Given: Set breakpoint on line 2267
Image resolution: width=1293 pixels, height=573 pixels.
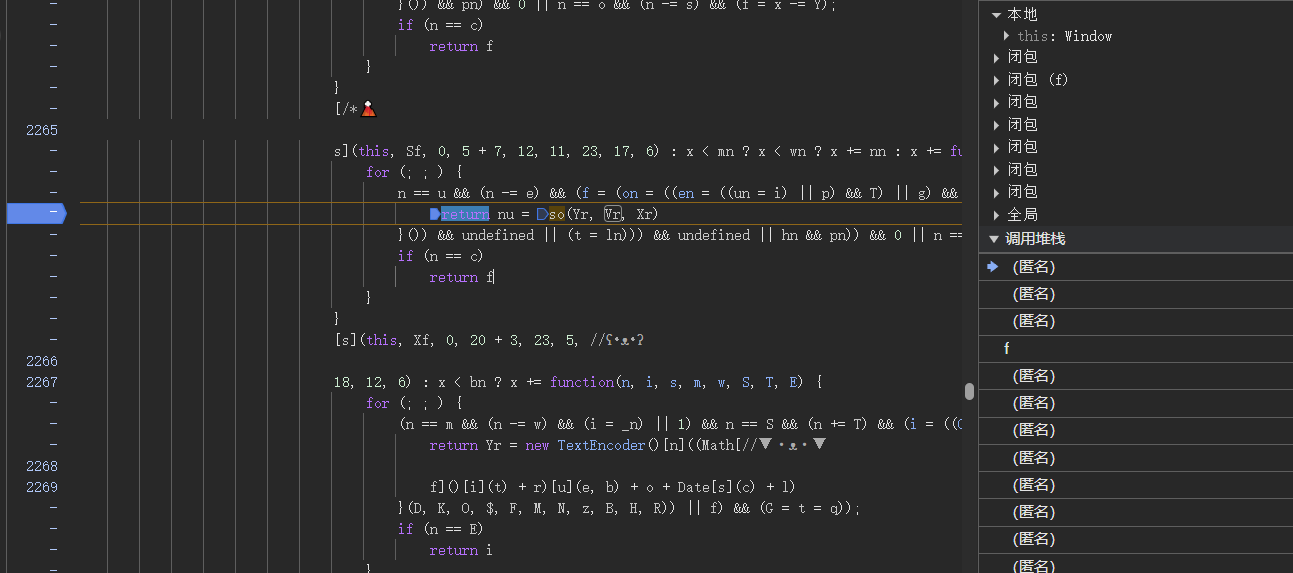Looking at the screenshot, I should (42, 382).
